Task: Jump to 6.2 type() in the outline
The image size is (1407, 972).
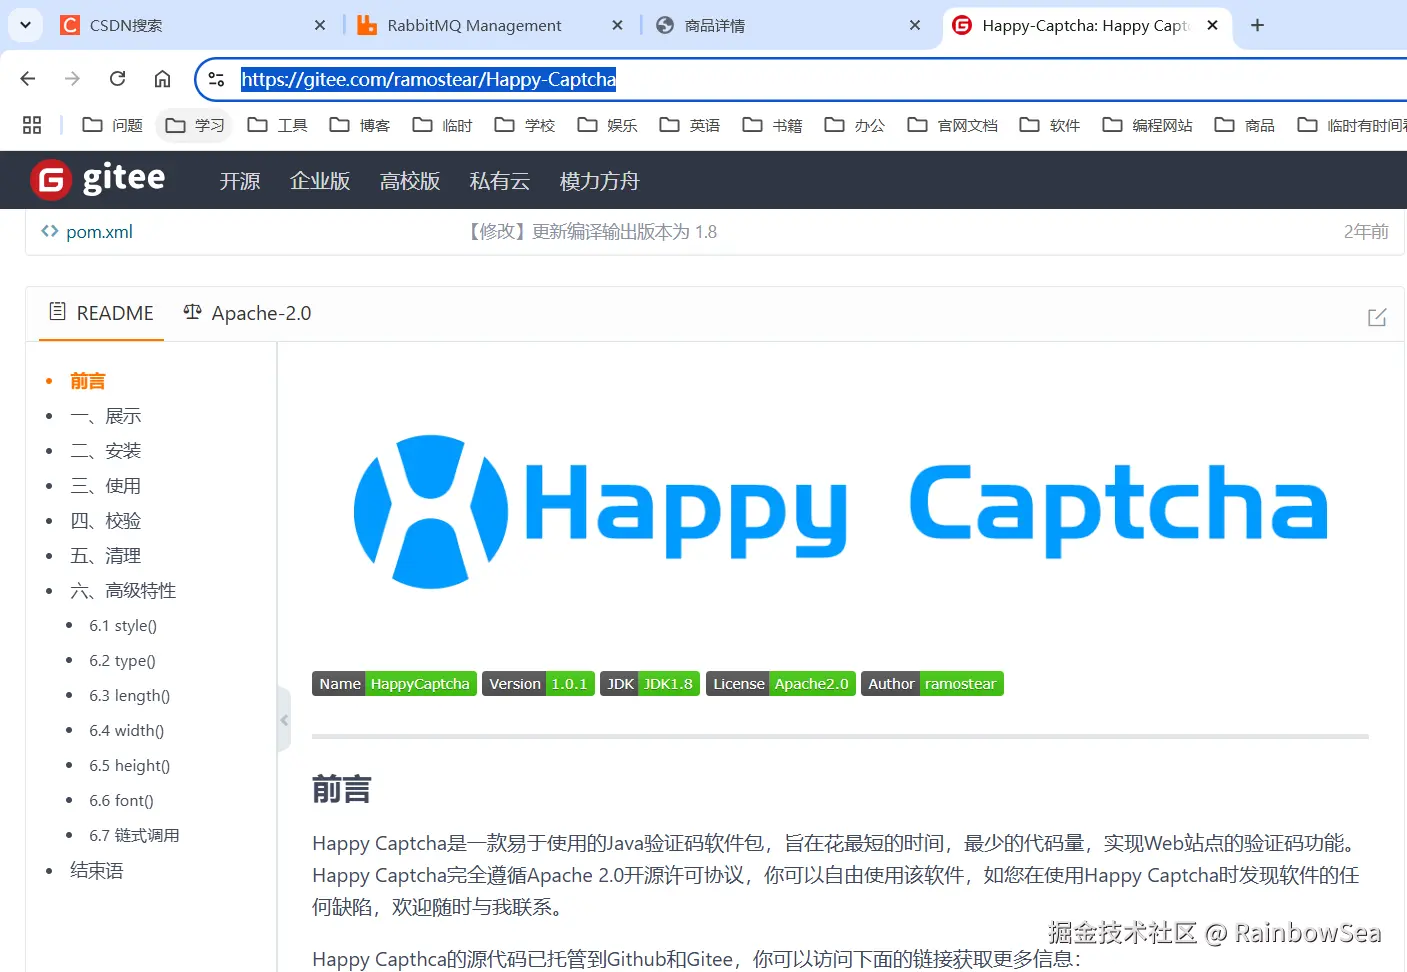Action: (x=122, y=661)
